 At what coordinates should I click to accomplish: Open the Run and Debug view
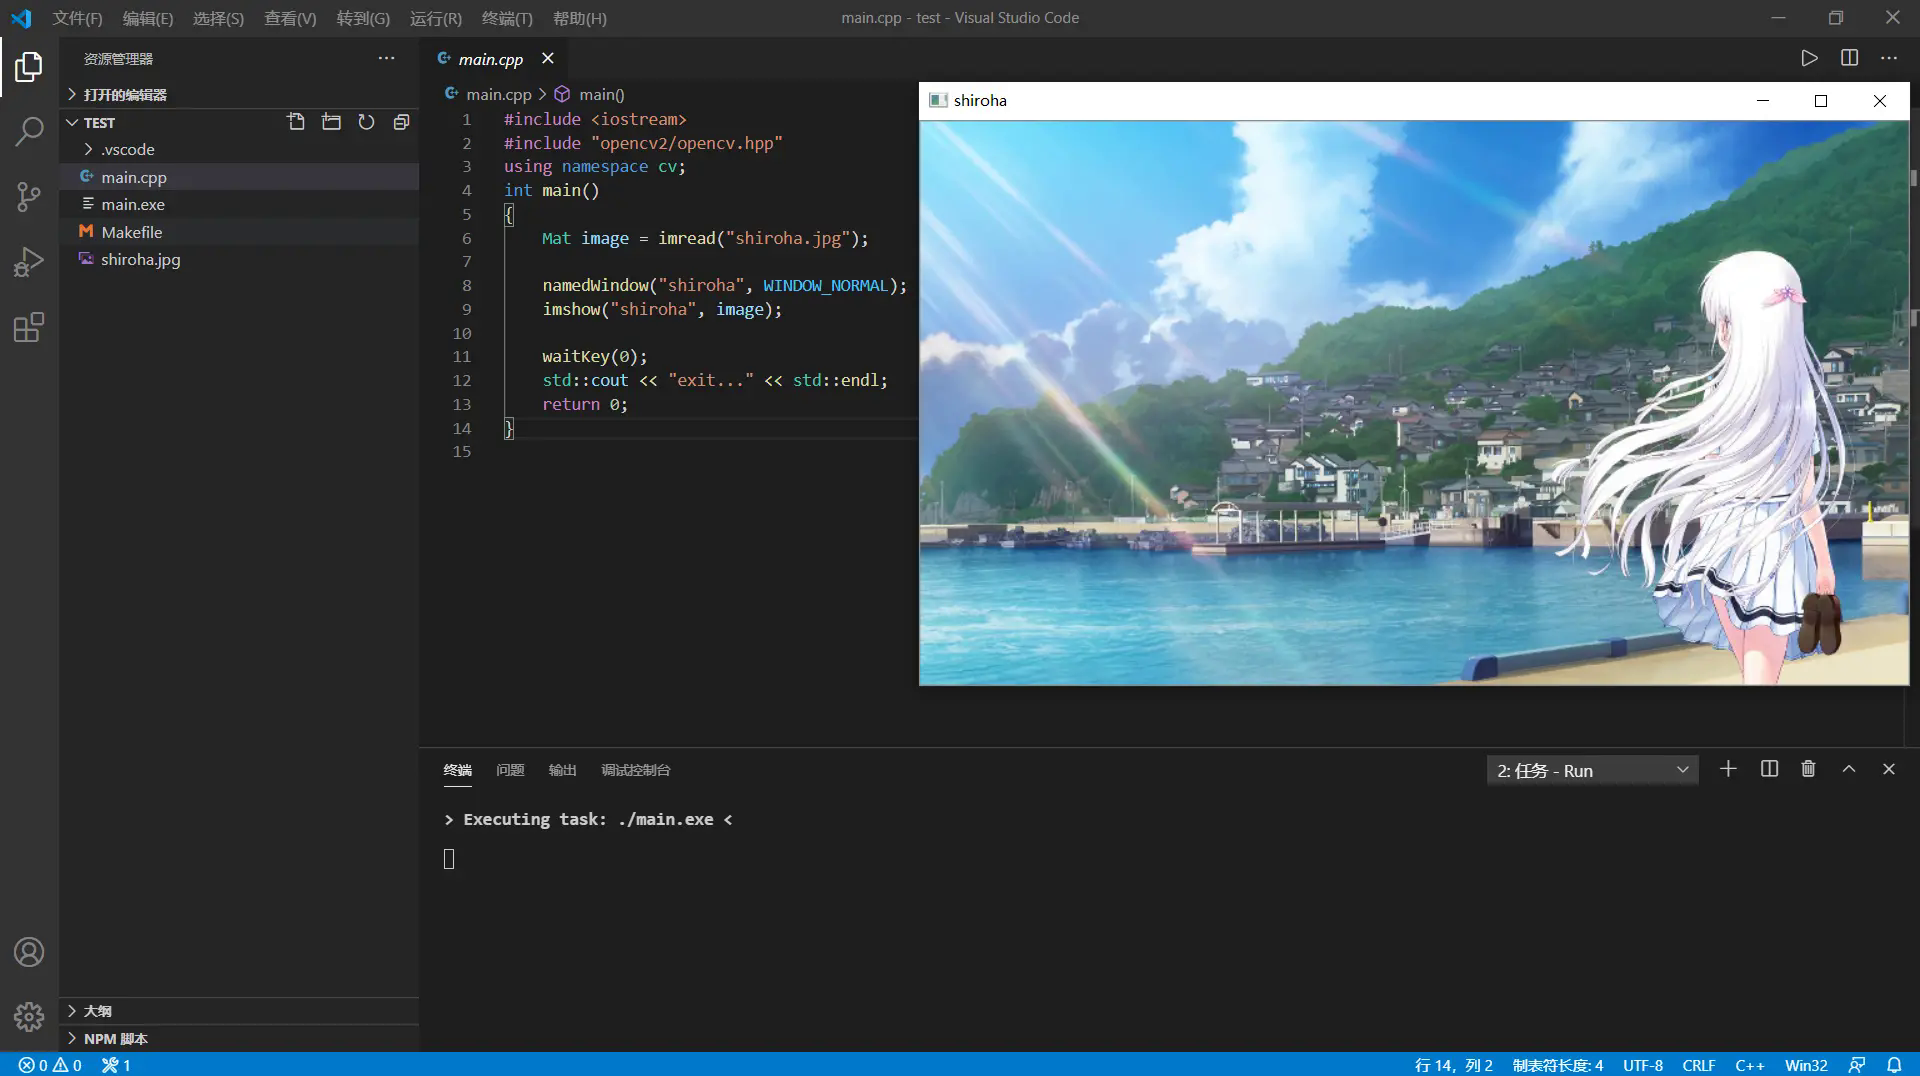point(29,262)
